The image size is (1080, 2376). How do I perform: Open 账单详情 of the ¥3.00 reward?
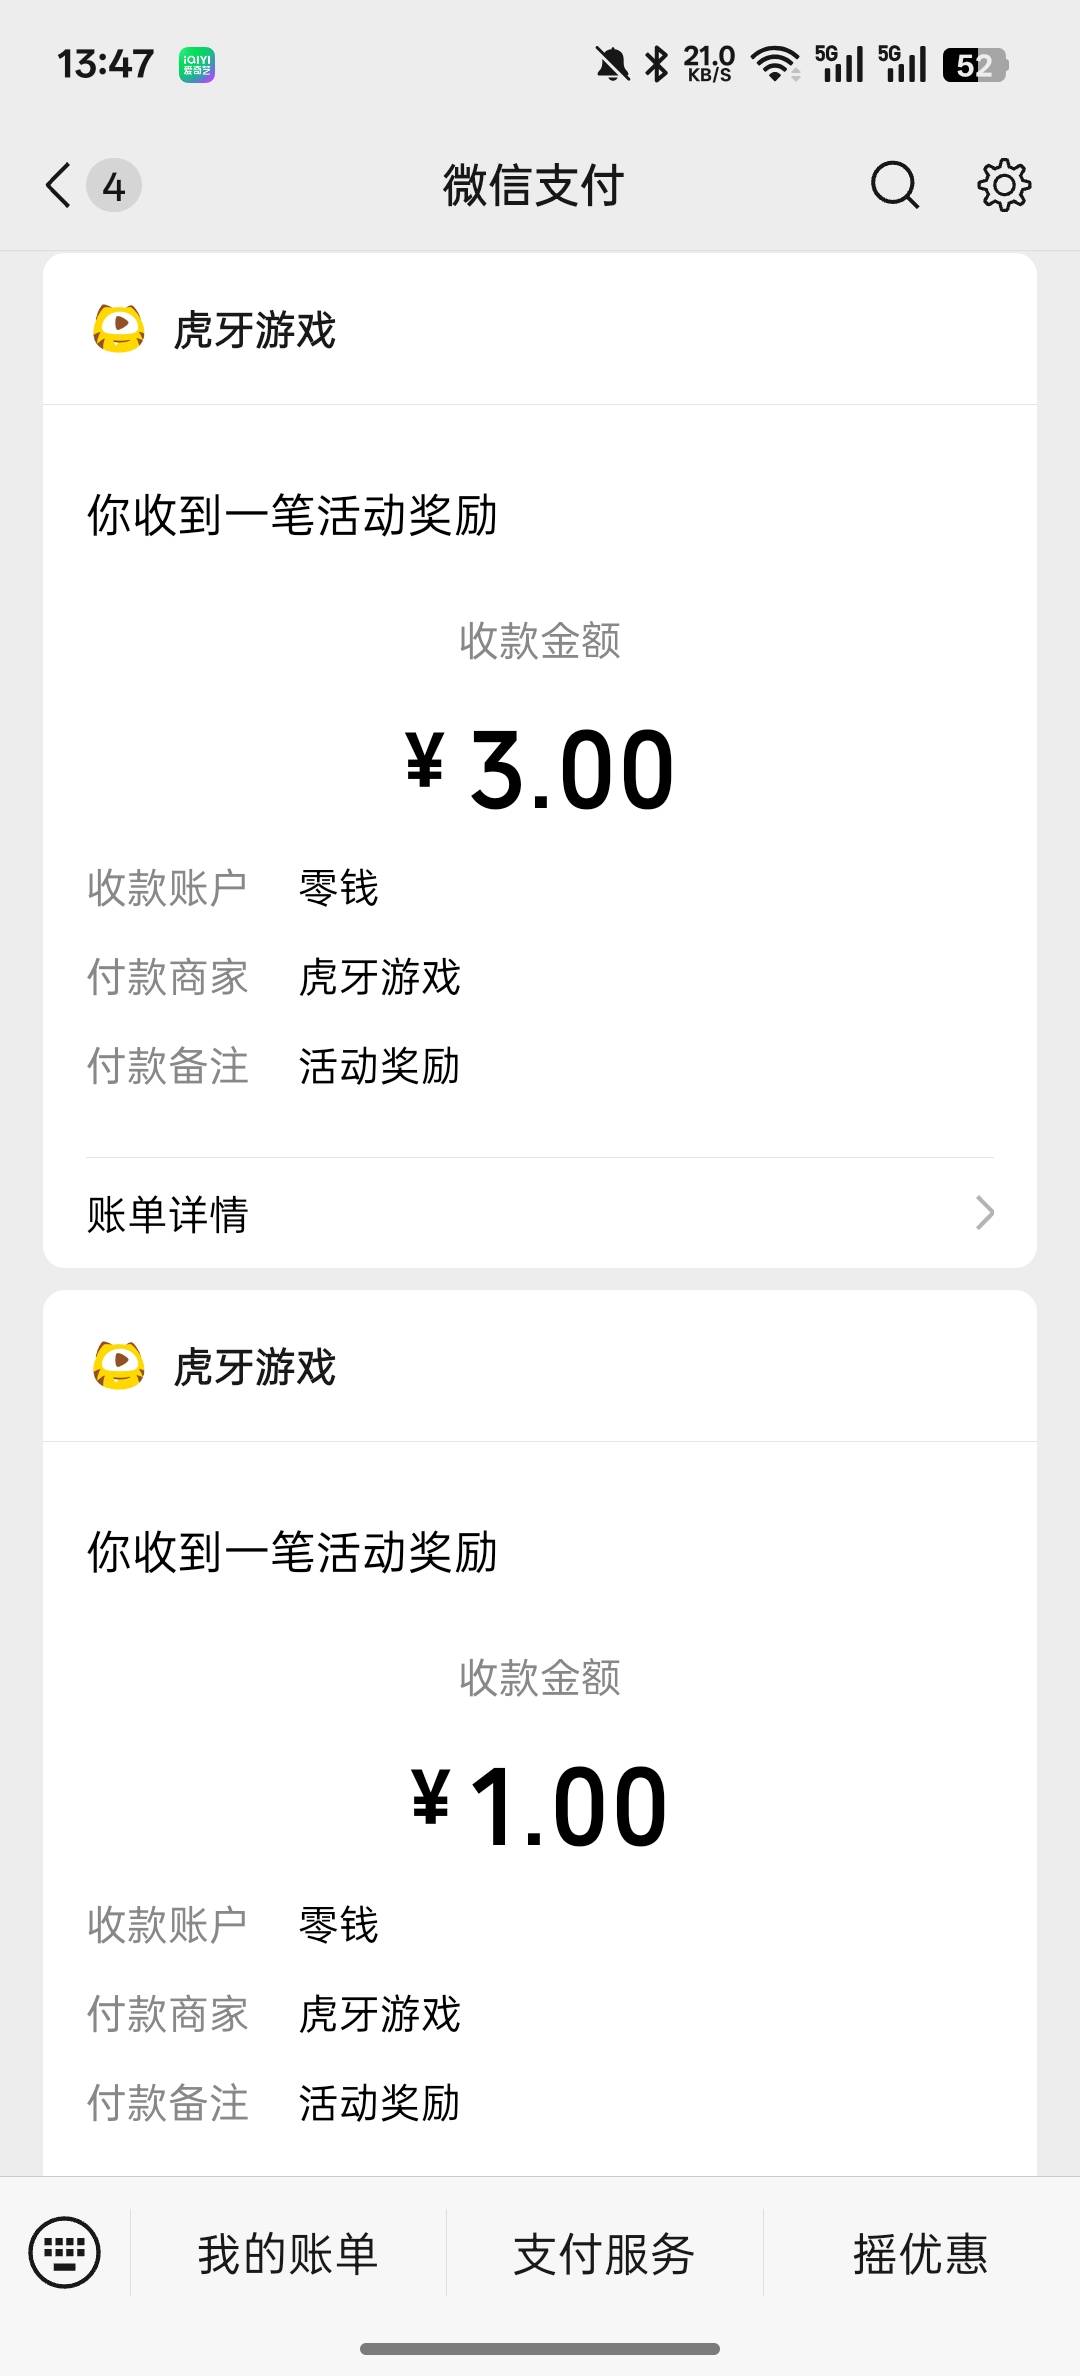point(168,1214)
